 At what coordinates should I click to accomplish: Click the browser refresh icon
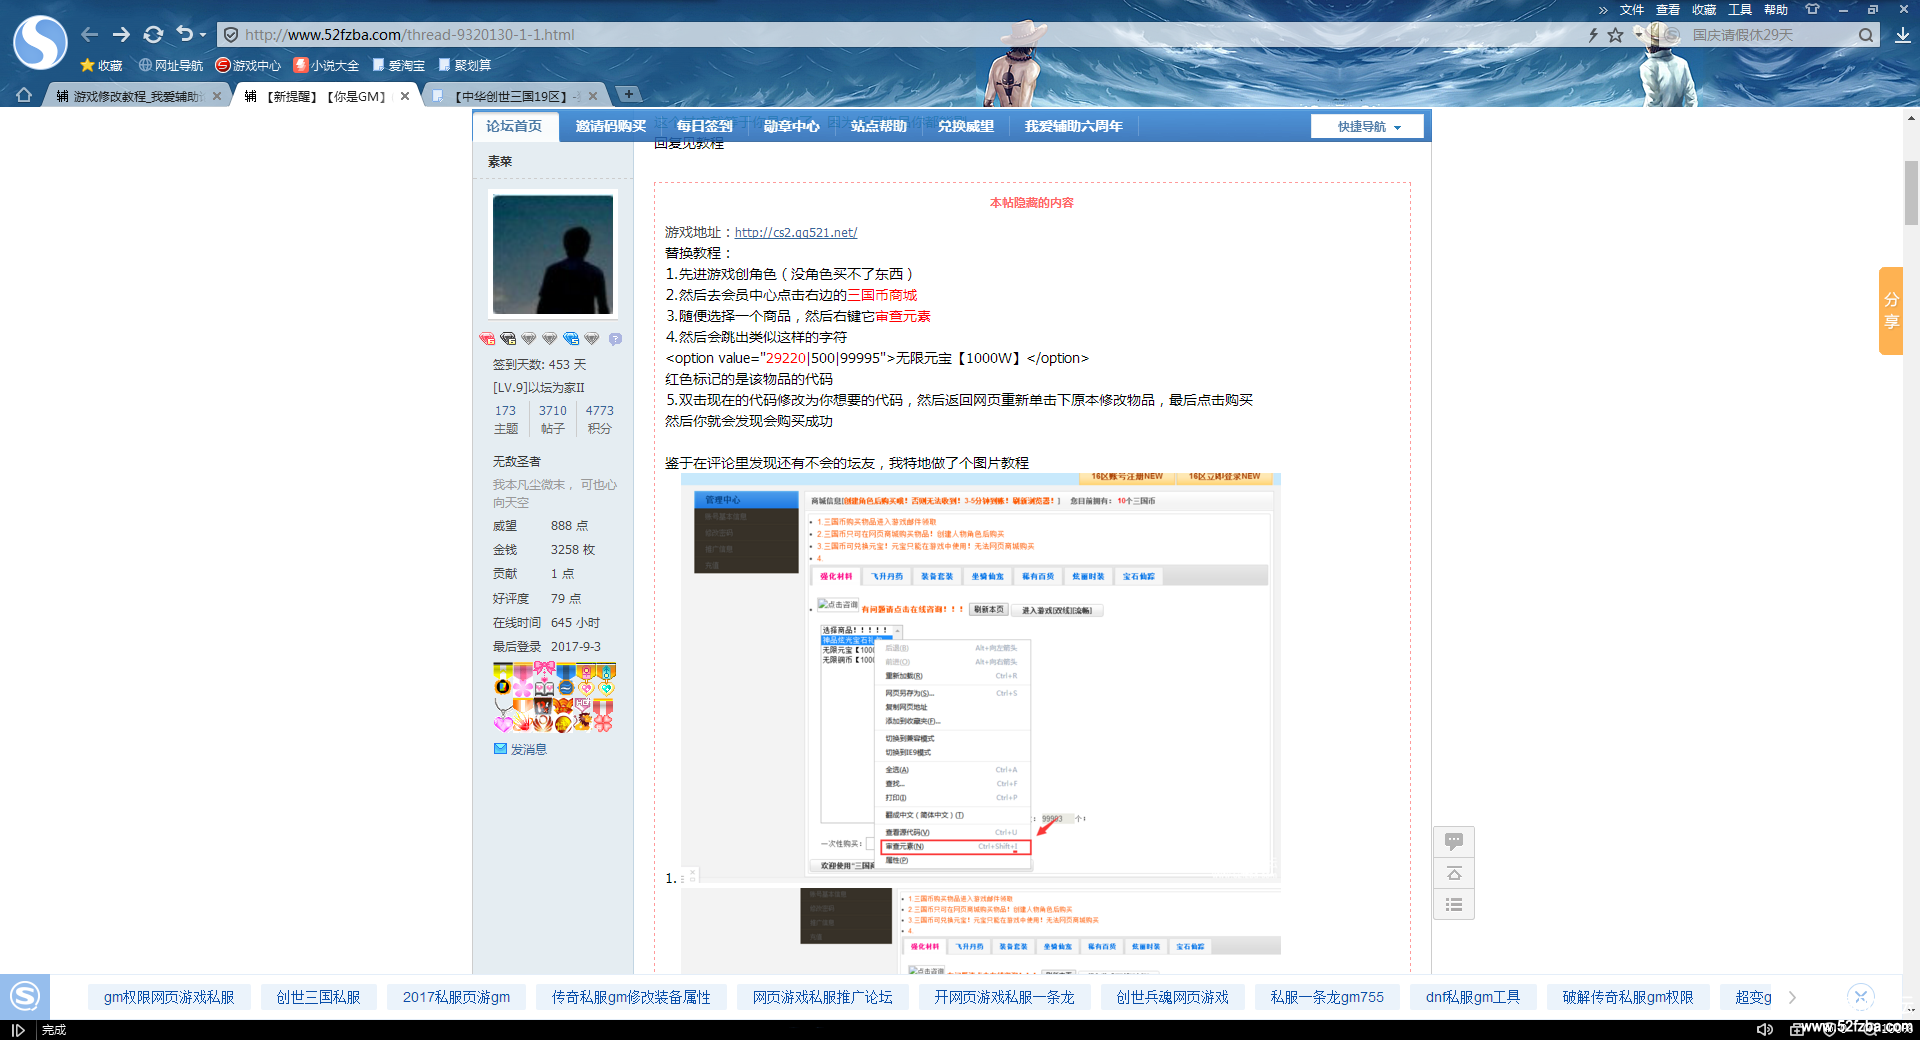coord(153,35)
